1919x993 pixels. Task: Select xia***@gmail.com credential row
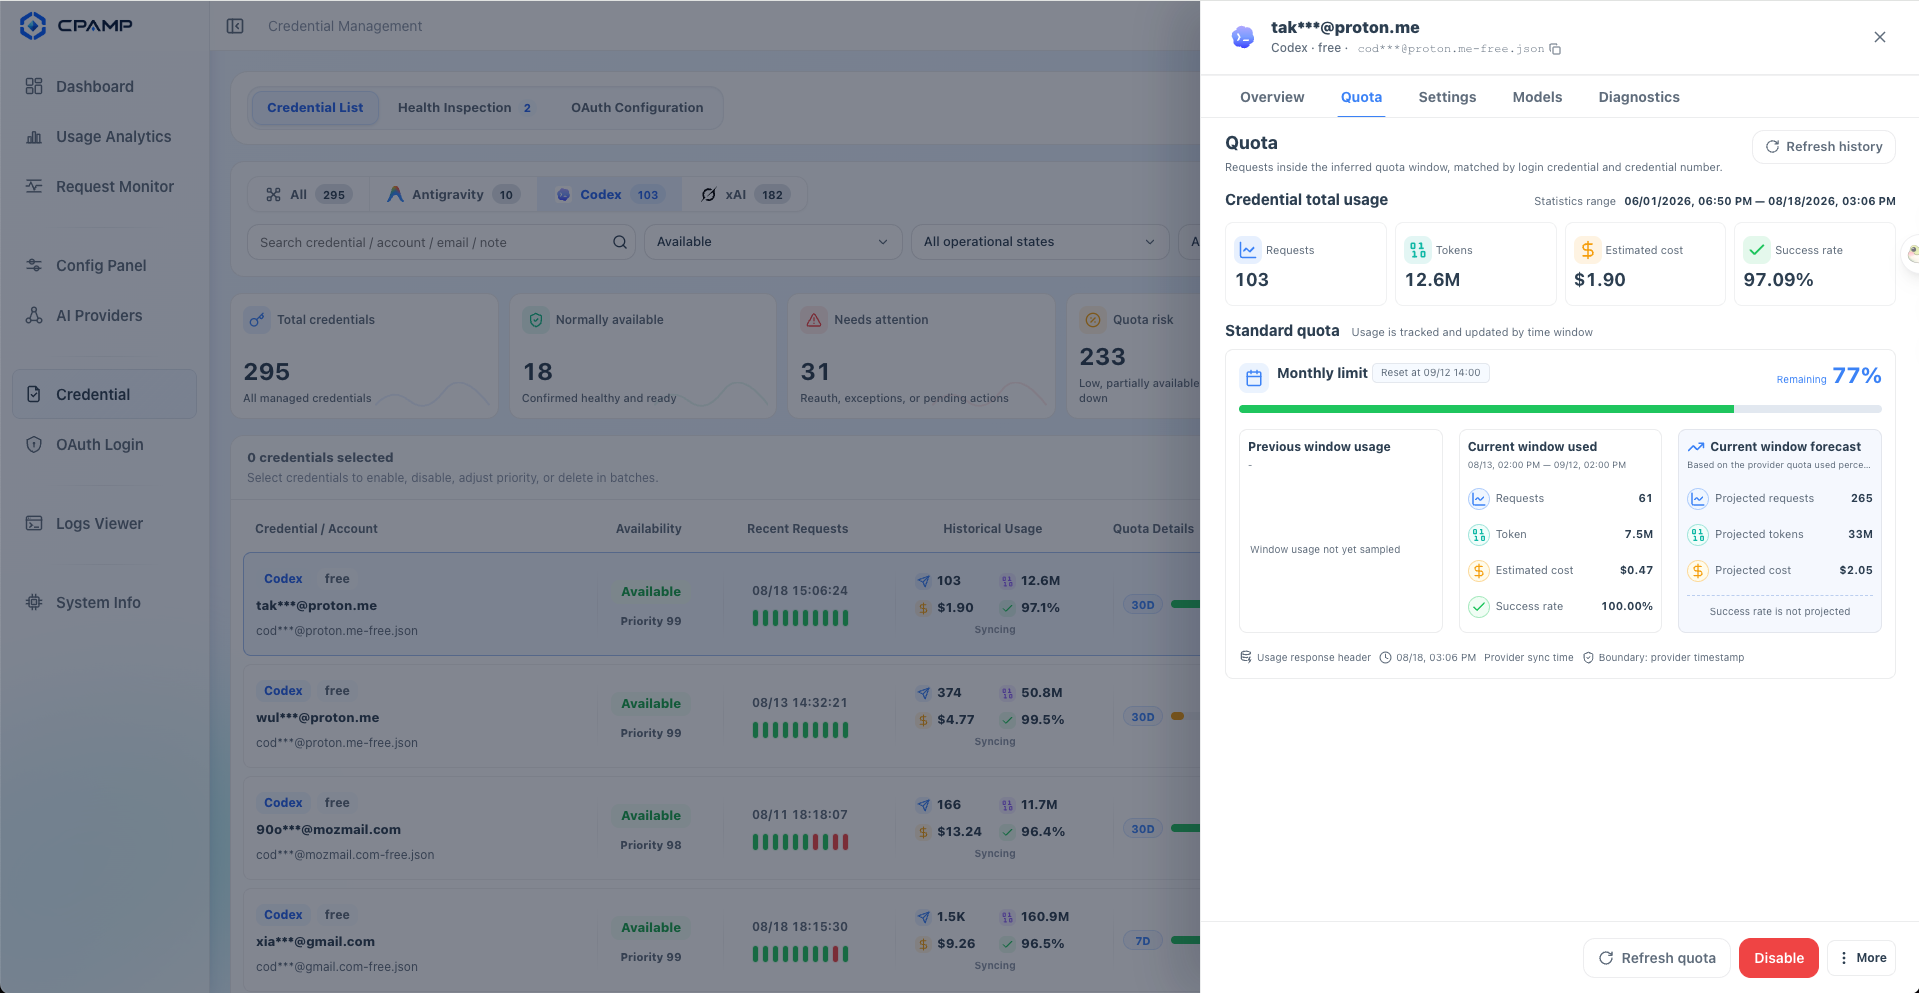721,940
